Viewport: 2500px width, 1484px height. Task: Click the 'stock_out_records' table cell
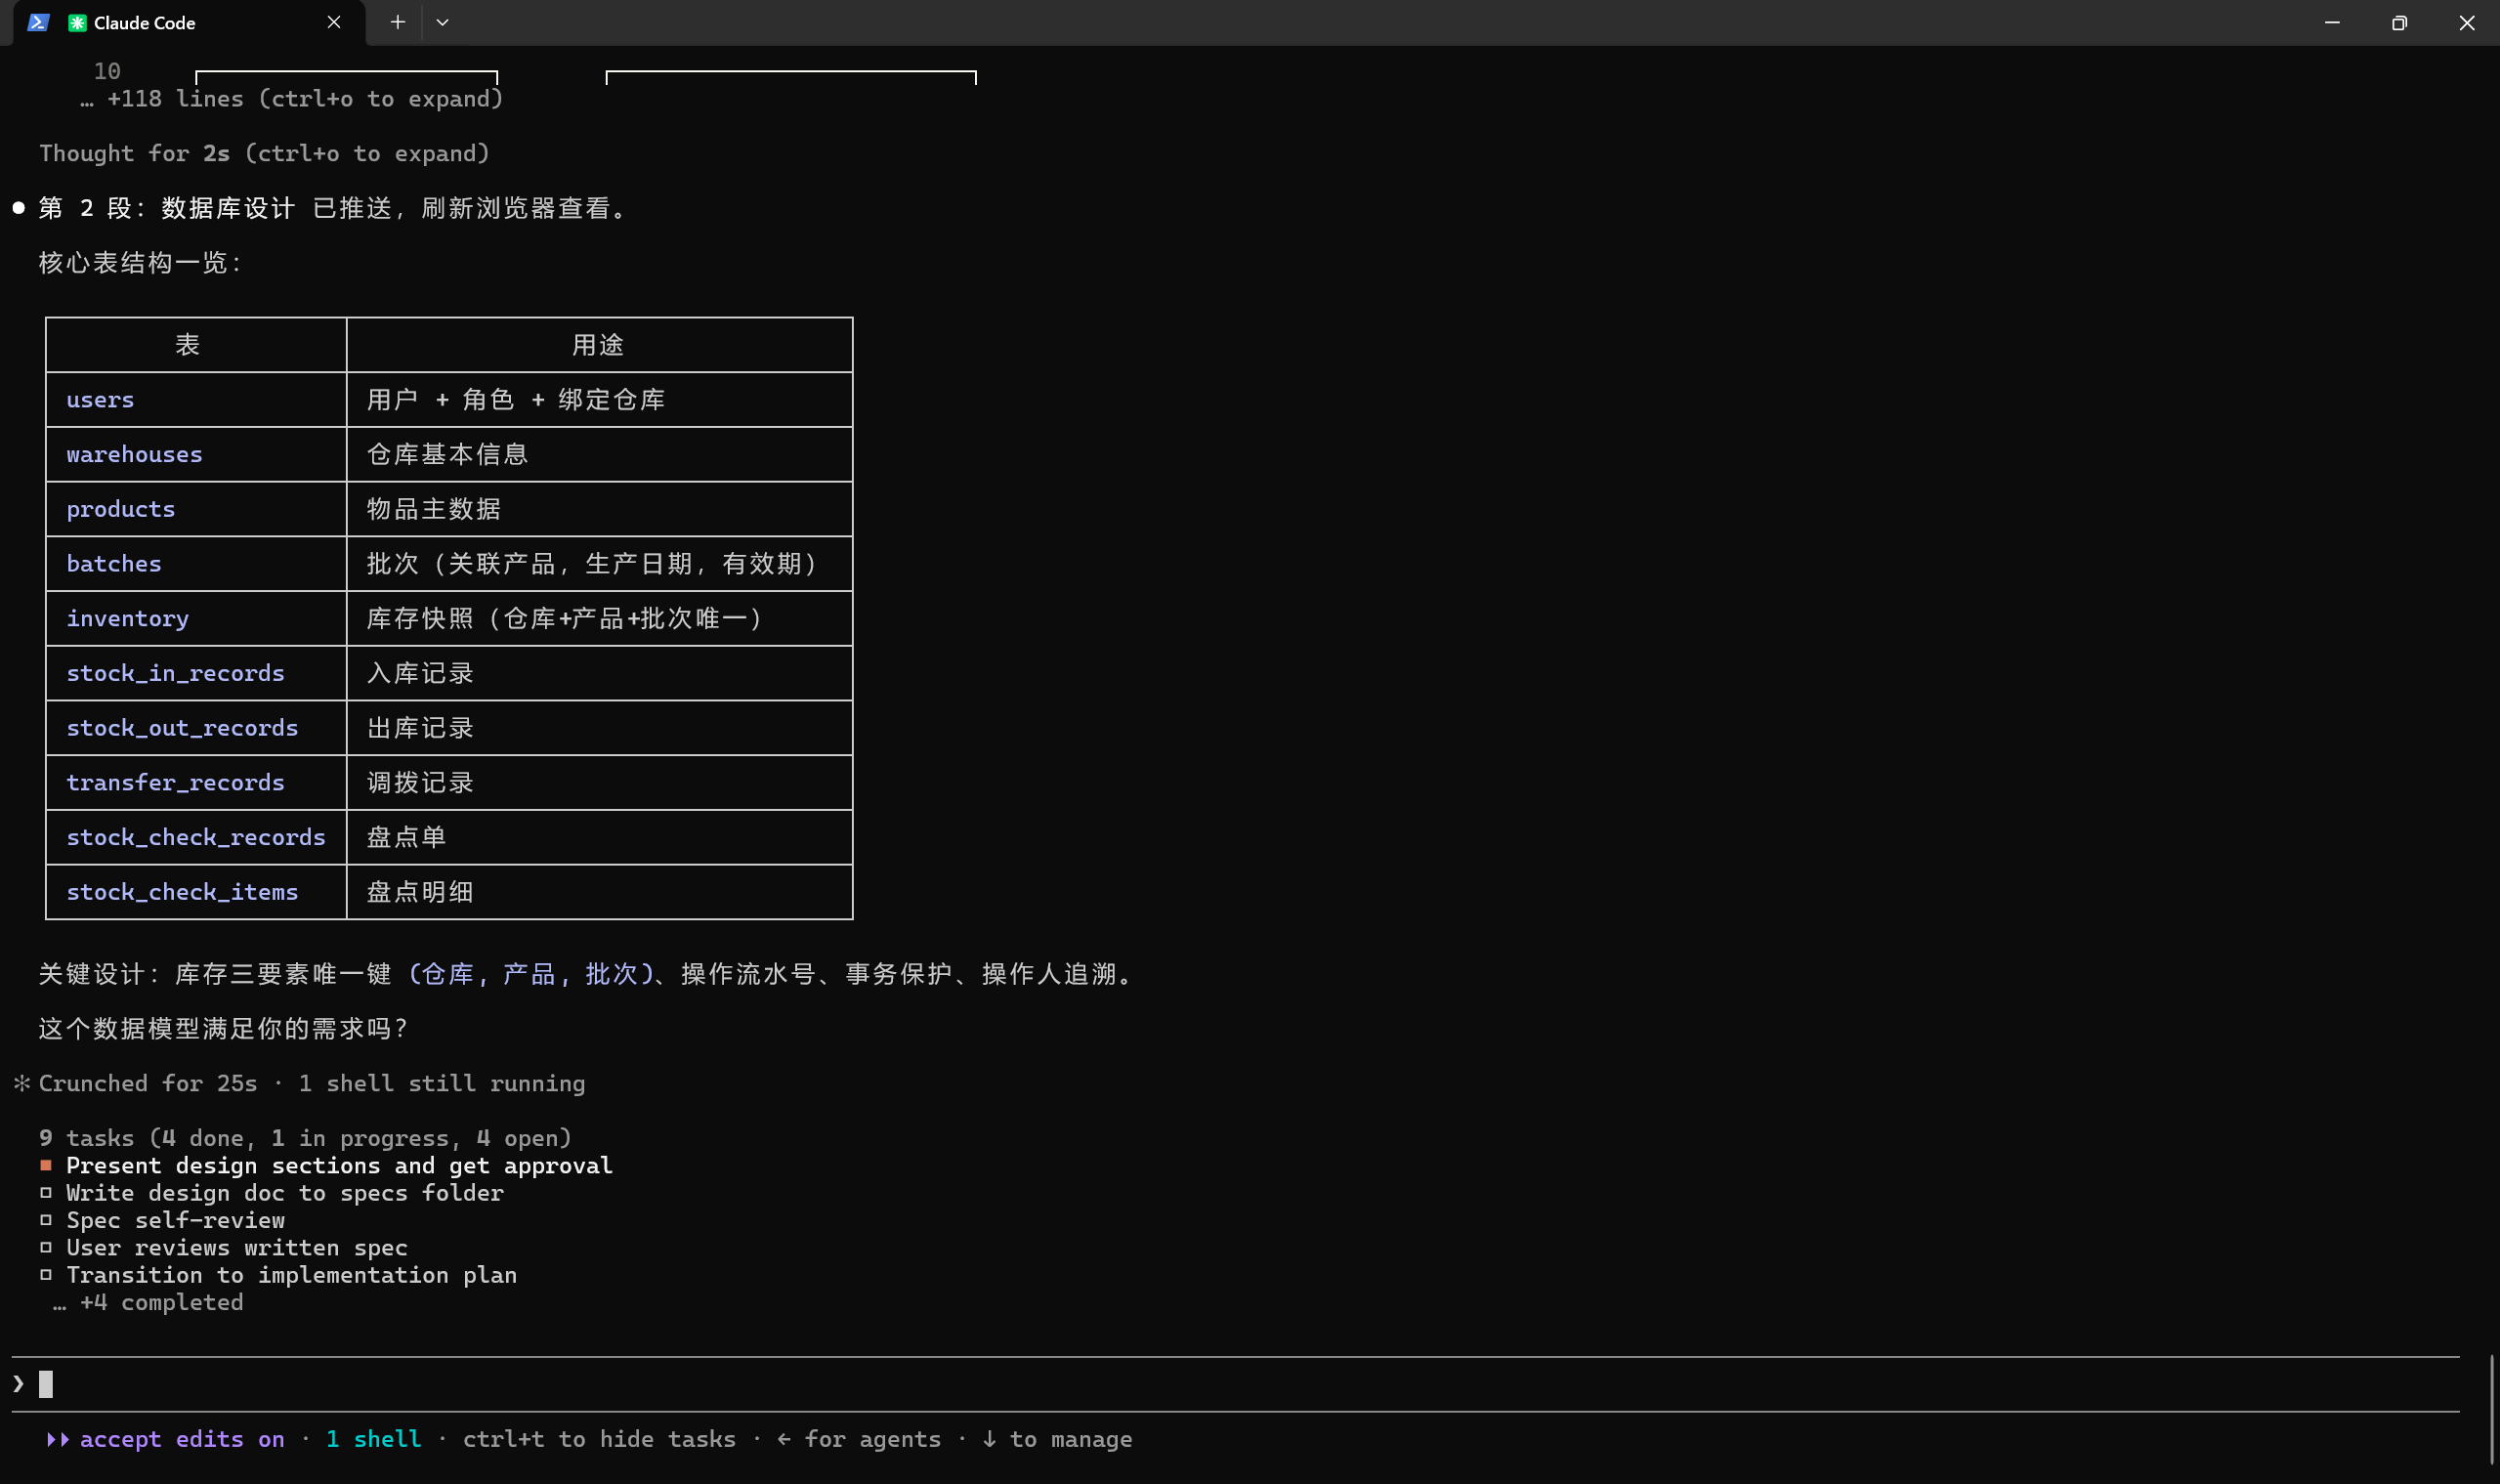196,728
